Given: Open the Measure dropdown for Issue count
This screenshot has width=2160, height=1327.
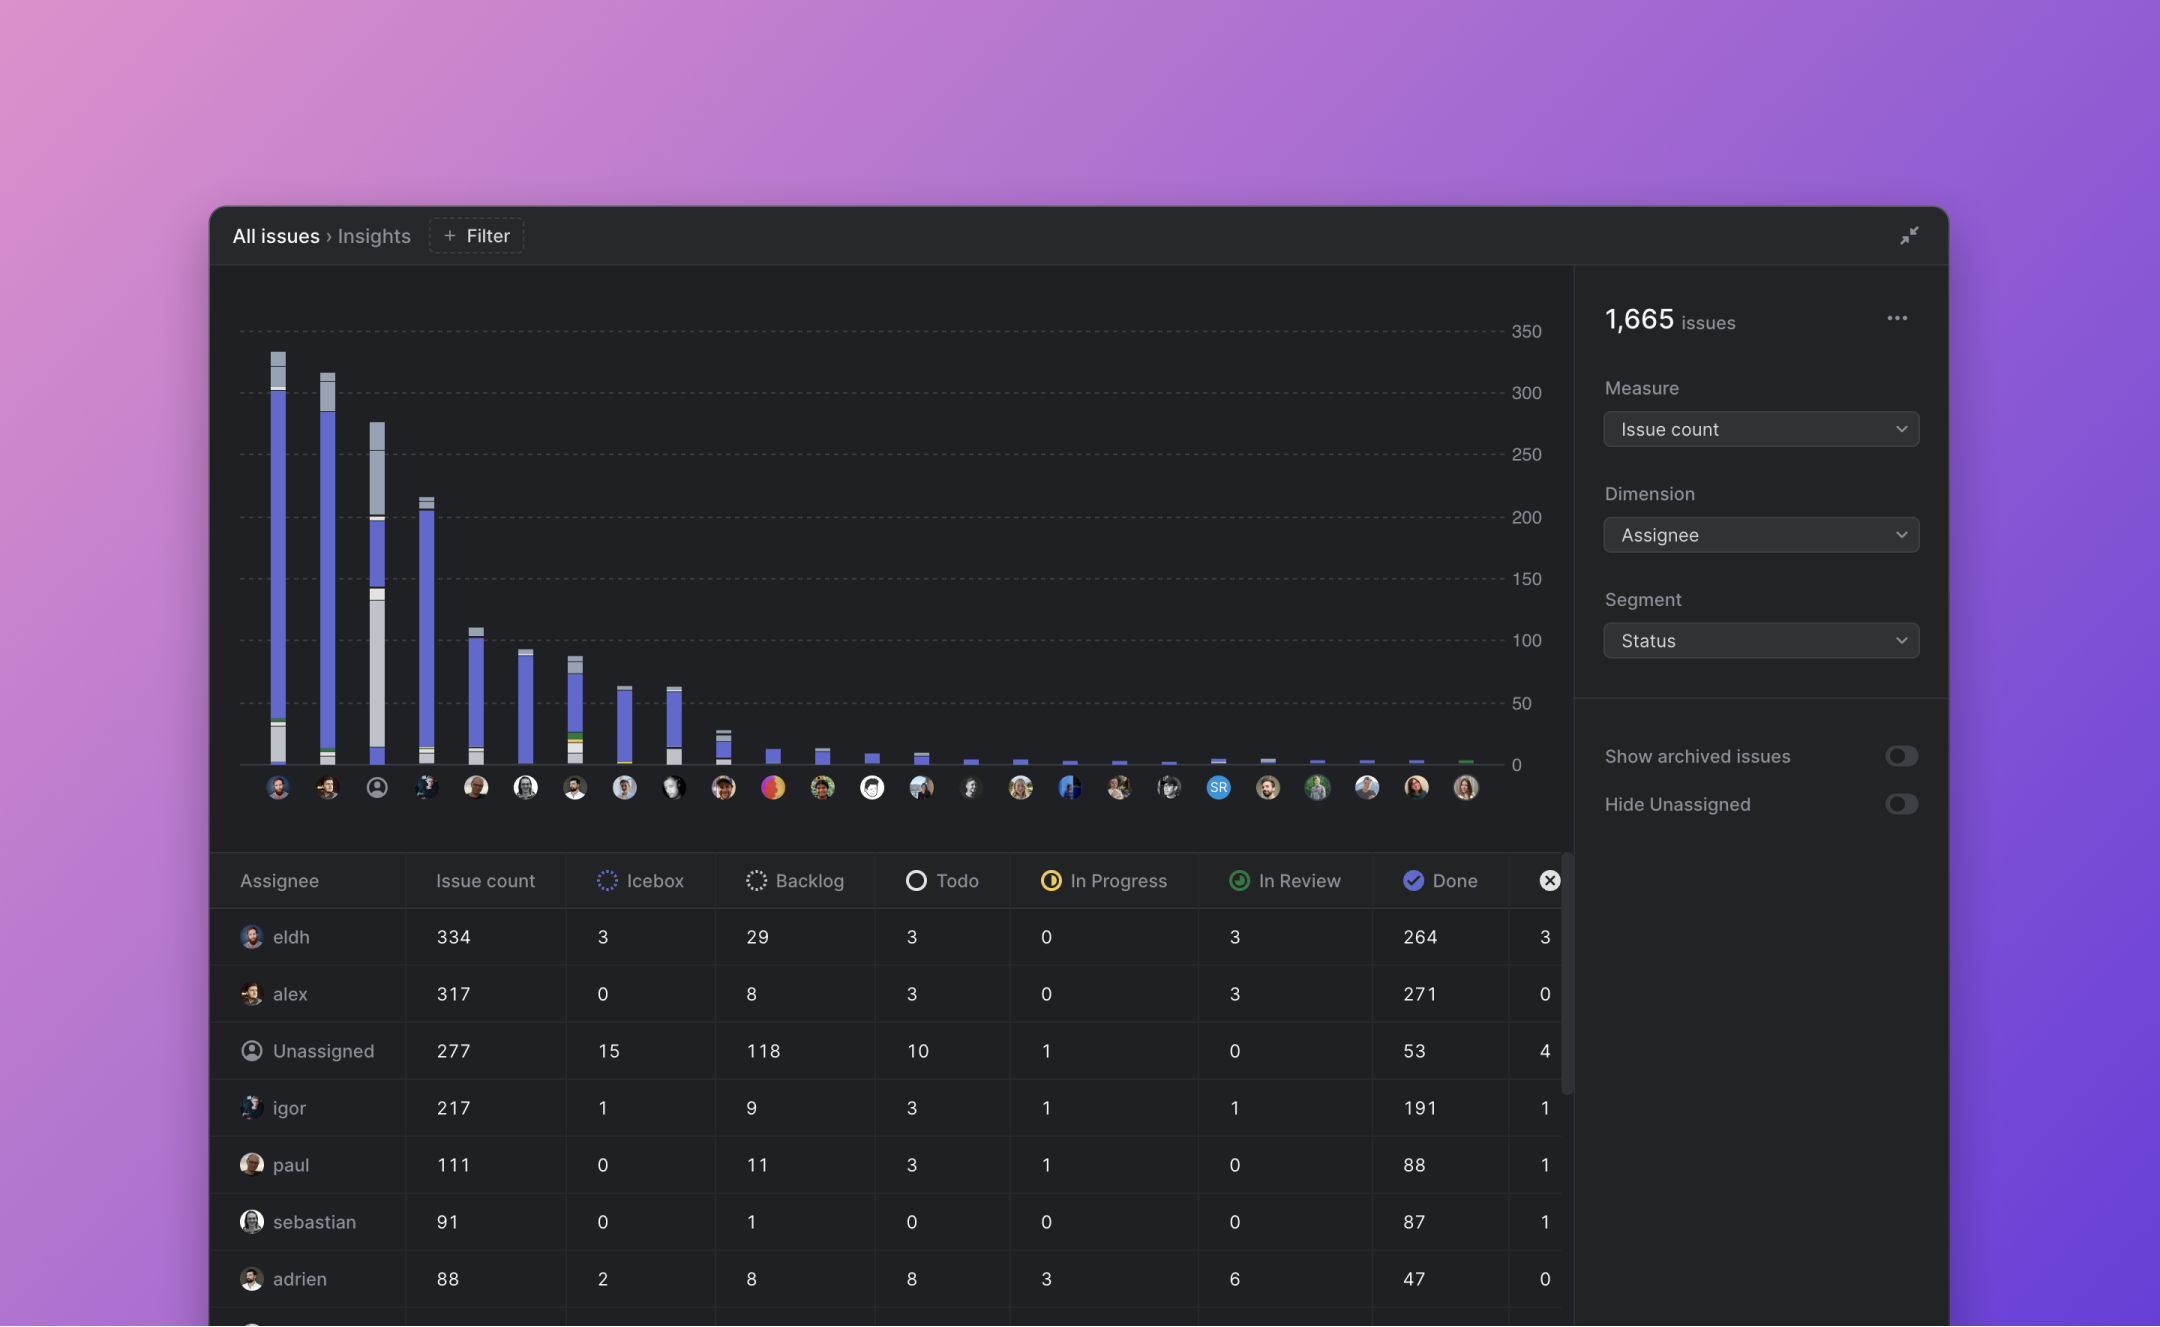Looking at the screenshot, I should [1760, 429].
